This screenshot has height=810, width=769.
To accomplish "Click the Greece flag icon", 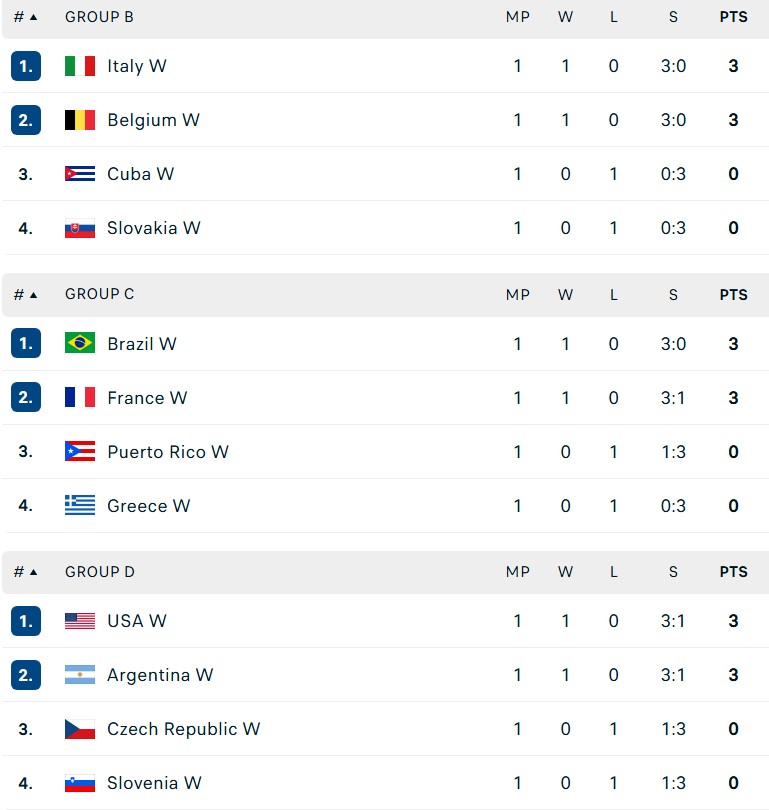I will 80,505.
